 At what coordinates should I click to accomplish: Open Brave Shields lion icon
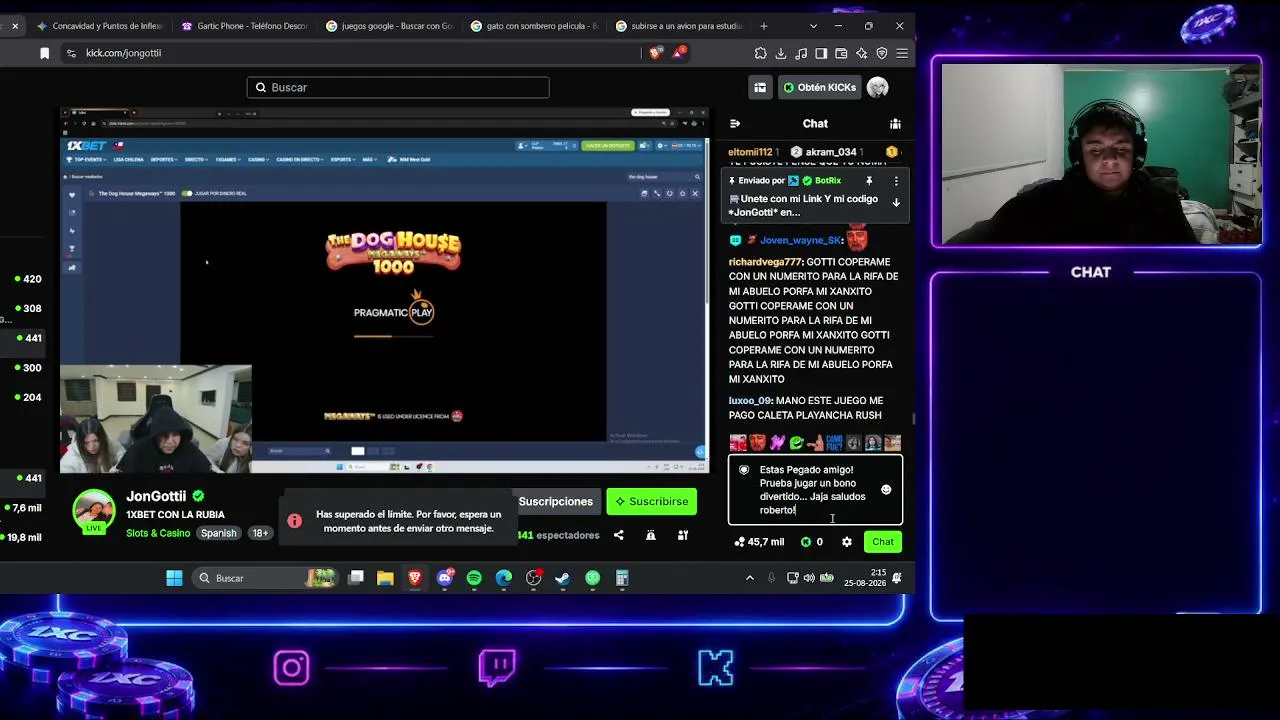tap(655, 53)
